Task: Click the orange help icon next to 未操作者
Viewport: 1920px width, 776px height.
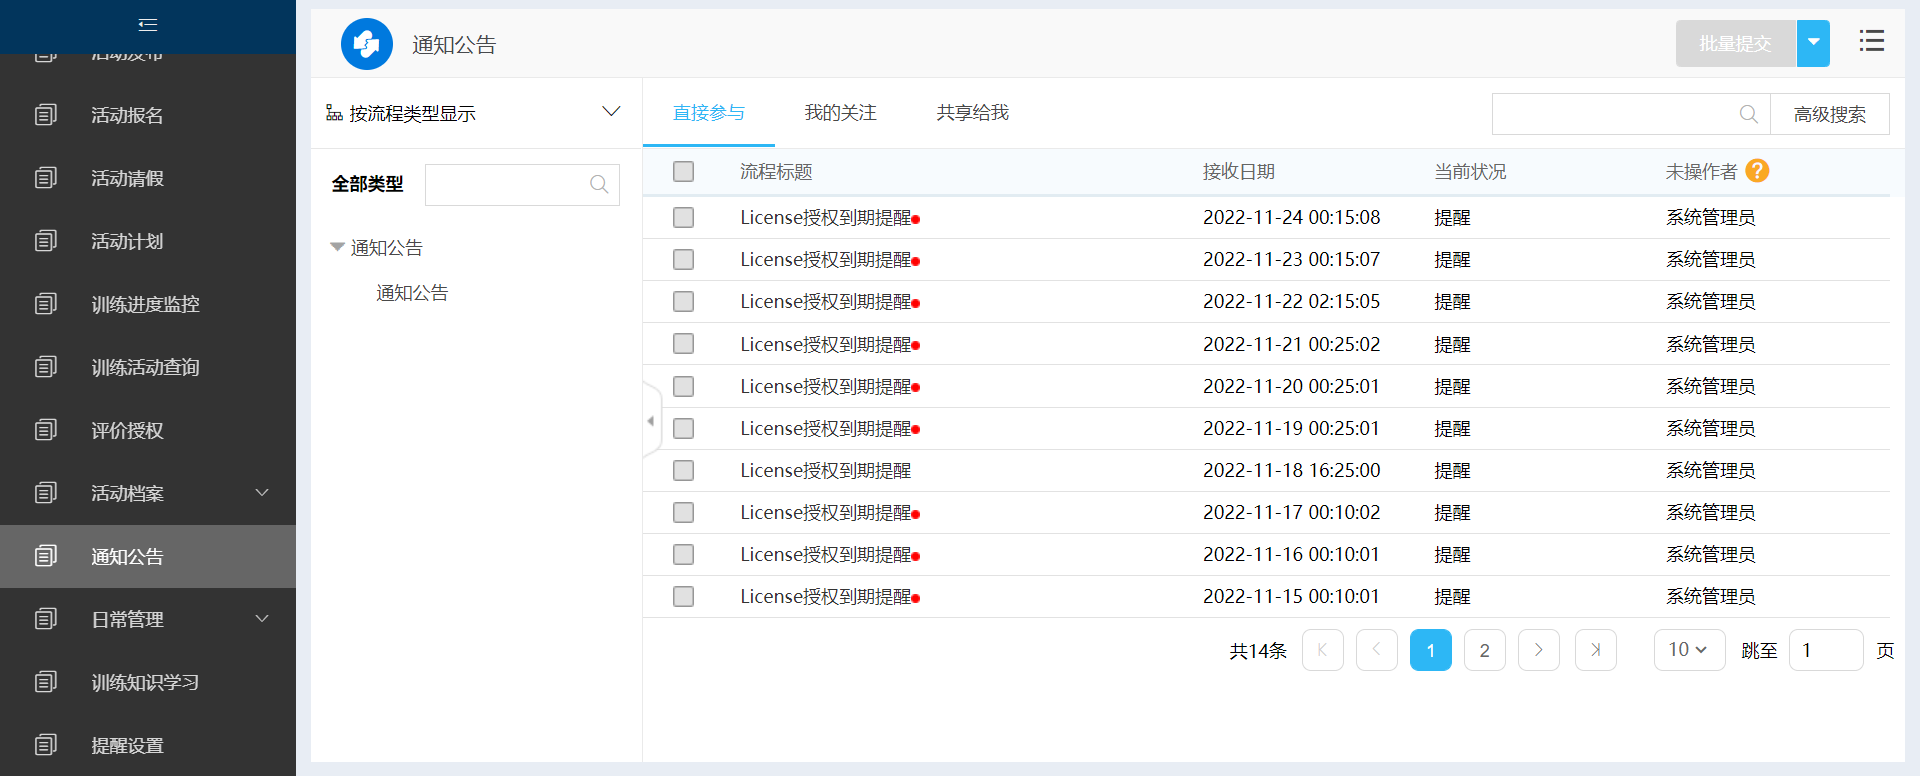Action: 1757,171
